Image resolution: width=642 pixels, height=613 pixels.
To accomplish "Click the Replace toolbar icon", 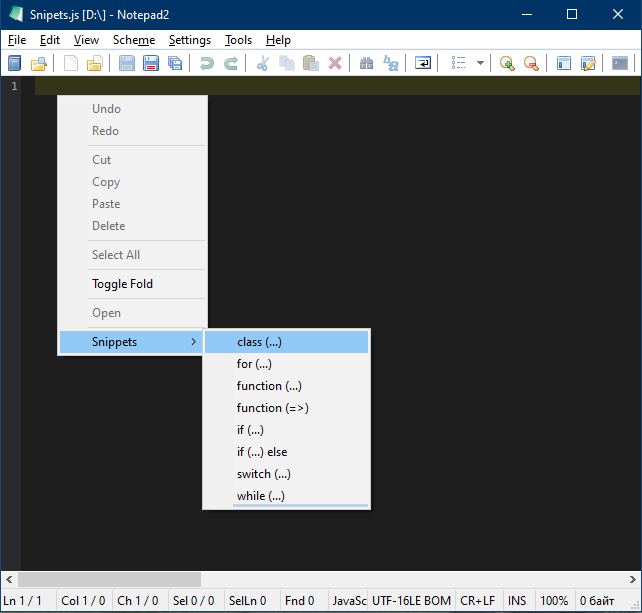I will pyautogui.click(x=391, y=63).
